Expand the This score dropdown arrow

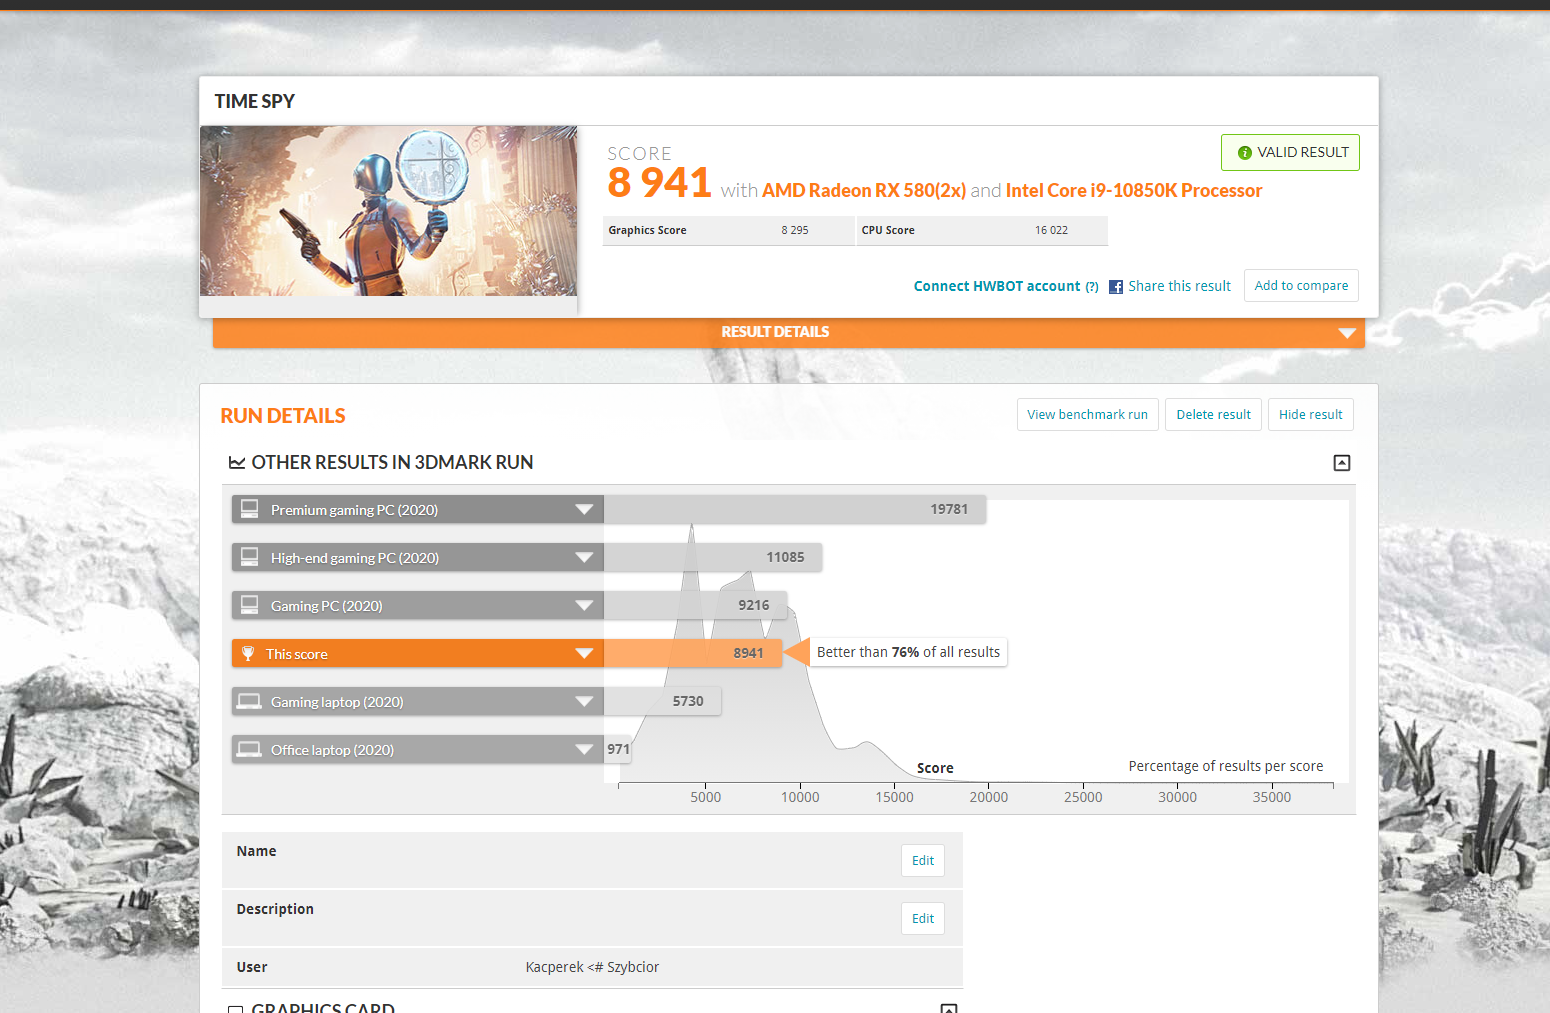pyautogui.click(x=584, y=654)
